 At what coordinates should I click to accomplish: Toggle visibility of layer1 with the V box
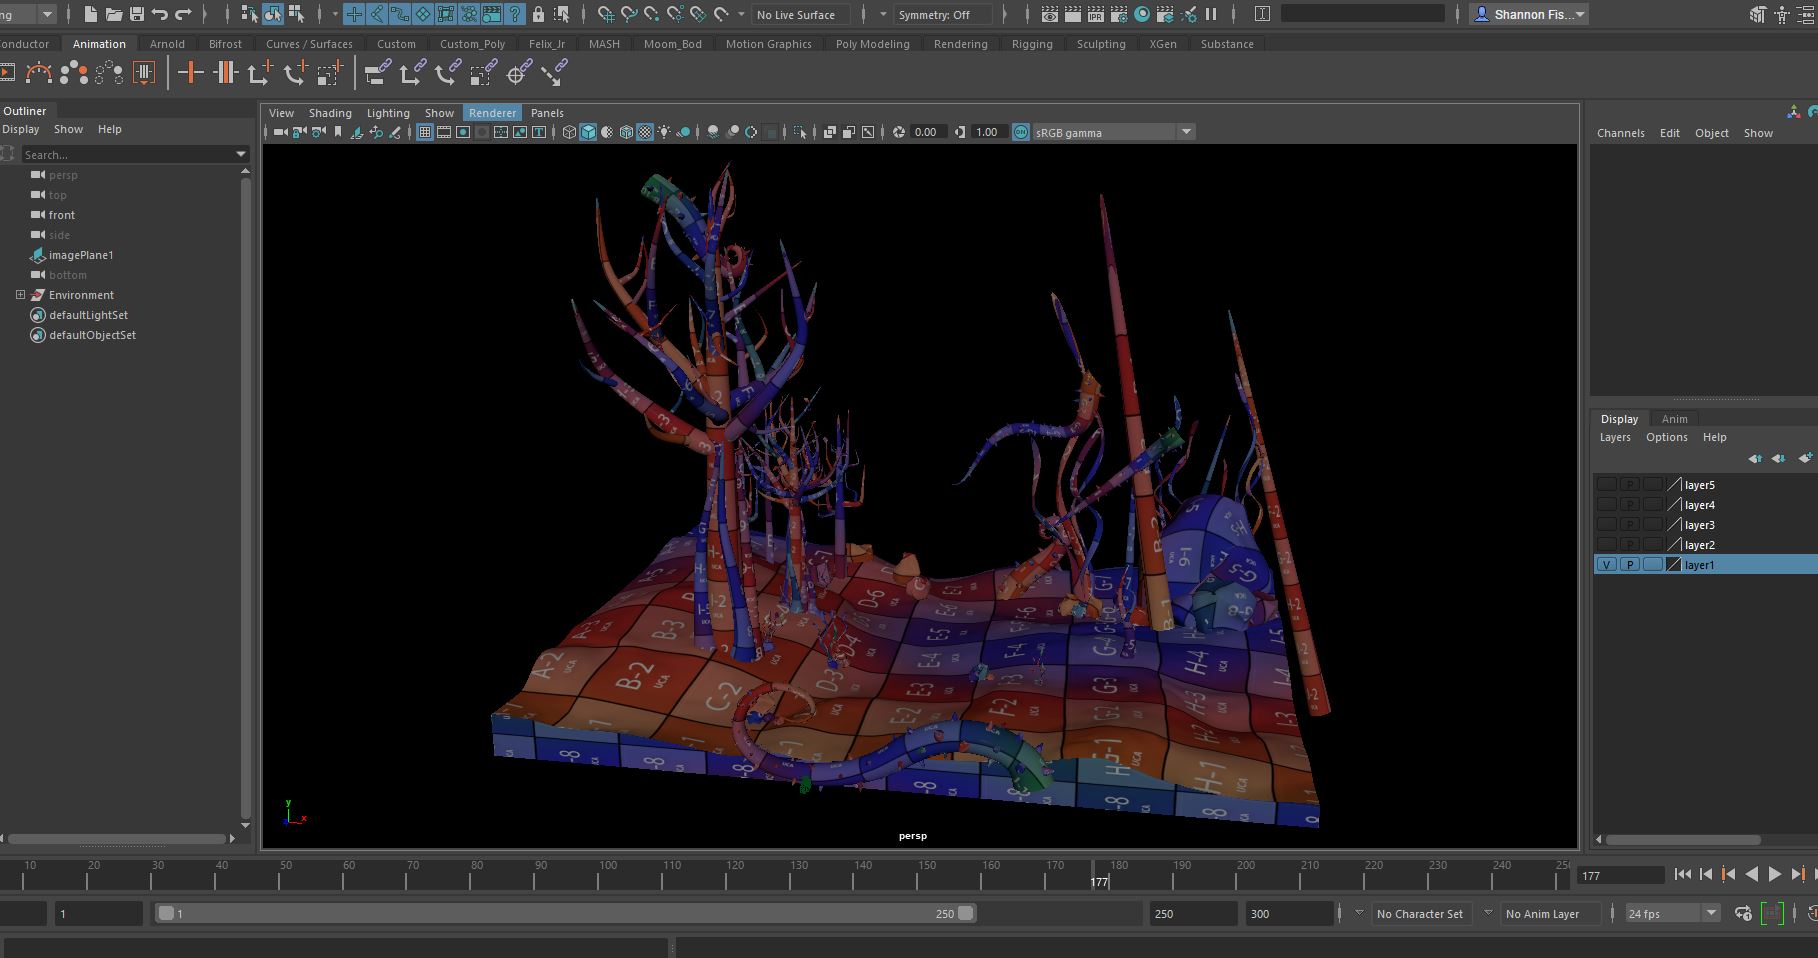(1606, 564)
